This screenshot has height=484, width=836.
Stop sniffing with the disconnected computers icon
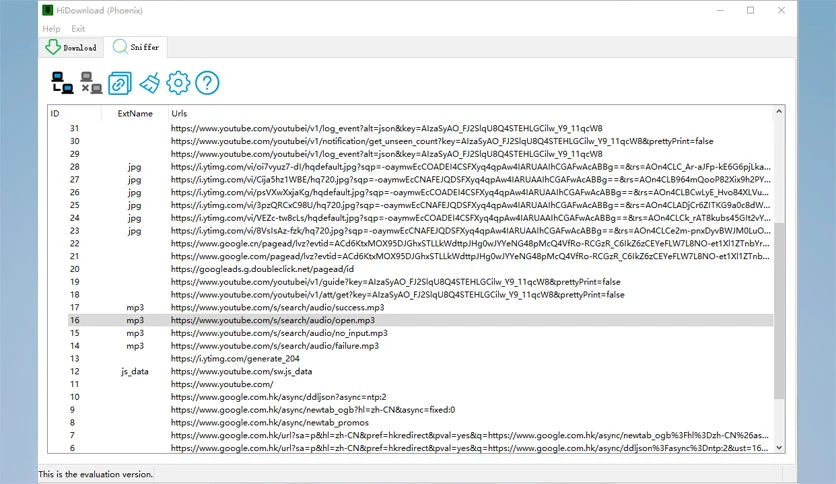91,83
